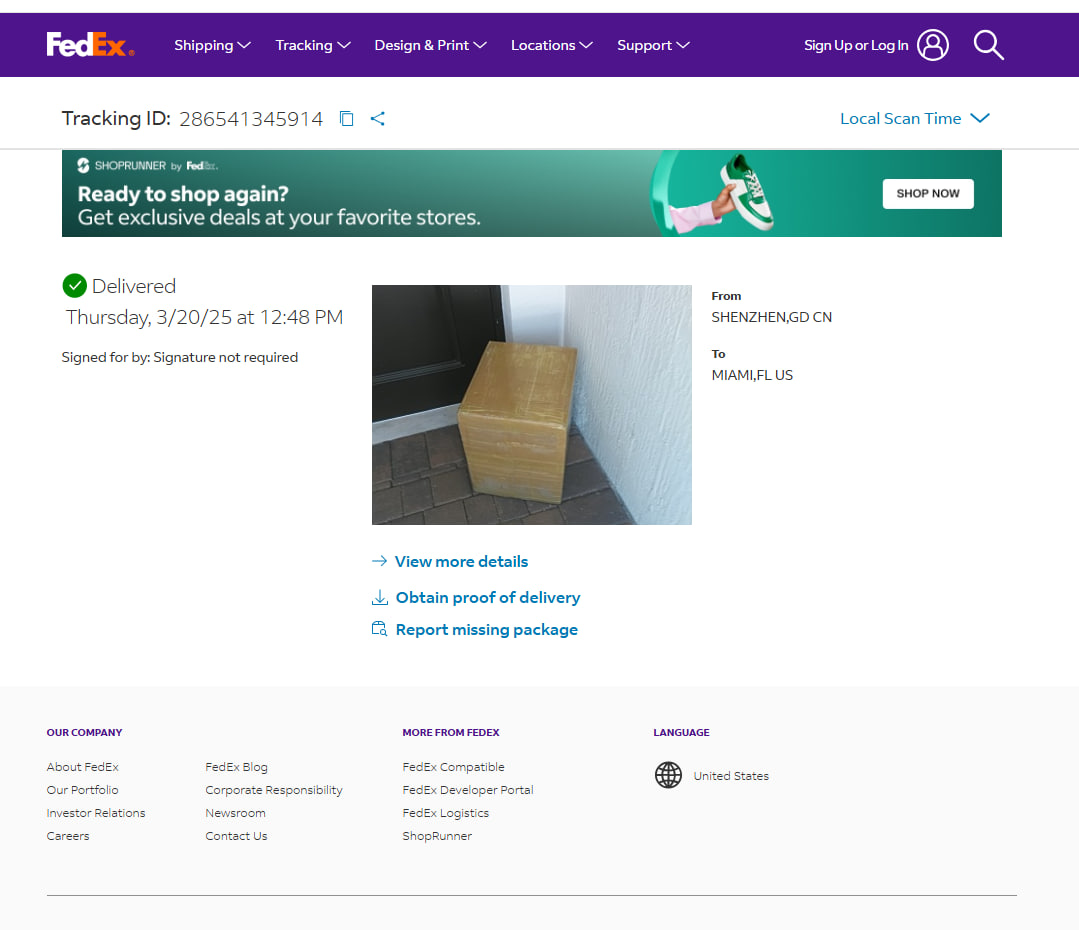Open the Contact Us footer link
The image size is (1079, 930).
[x=236, y=836]
